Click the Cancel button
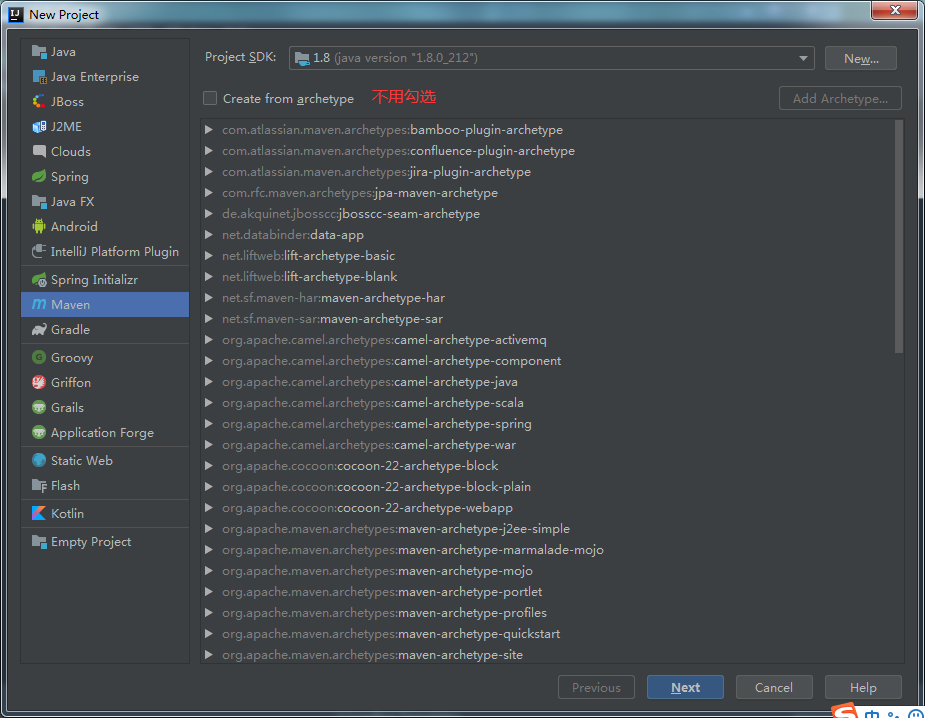The width and height of the screenshot is (925, 718). click(x=774, y=687)
